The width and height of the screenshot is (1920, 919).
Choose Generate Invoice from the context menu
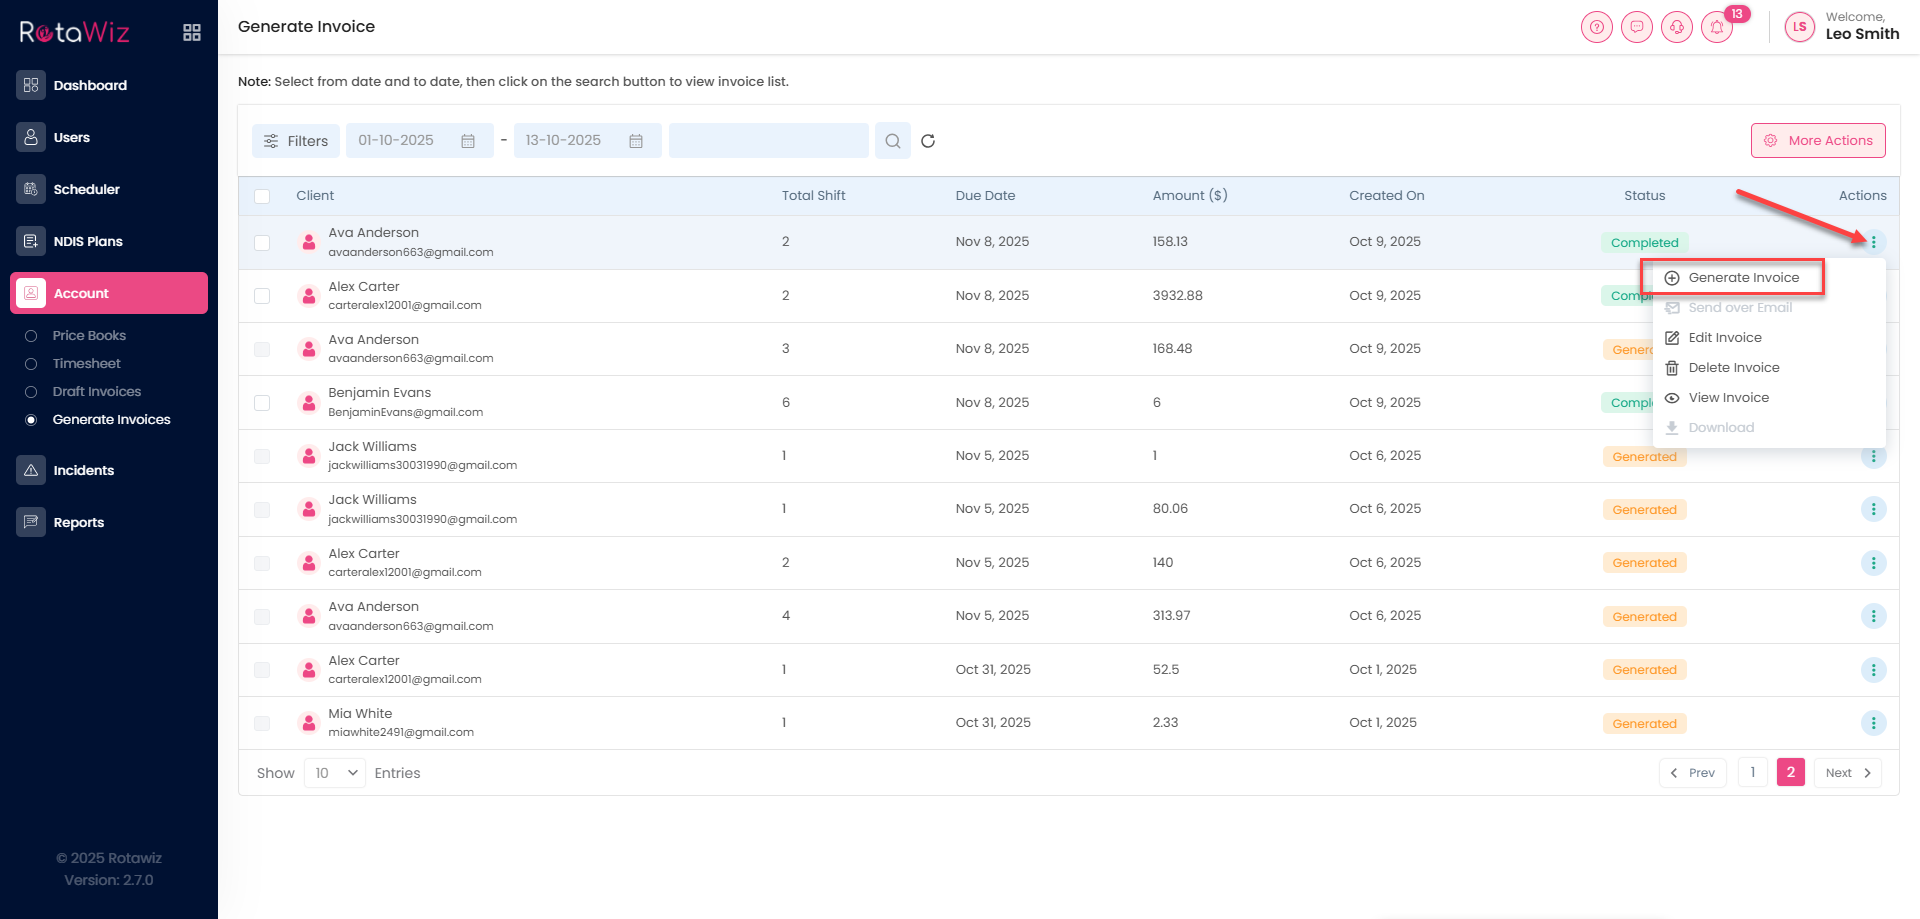pyautogui.click(x=1743, y=278)
